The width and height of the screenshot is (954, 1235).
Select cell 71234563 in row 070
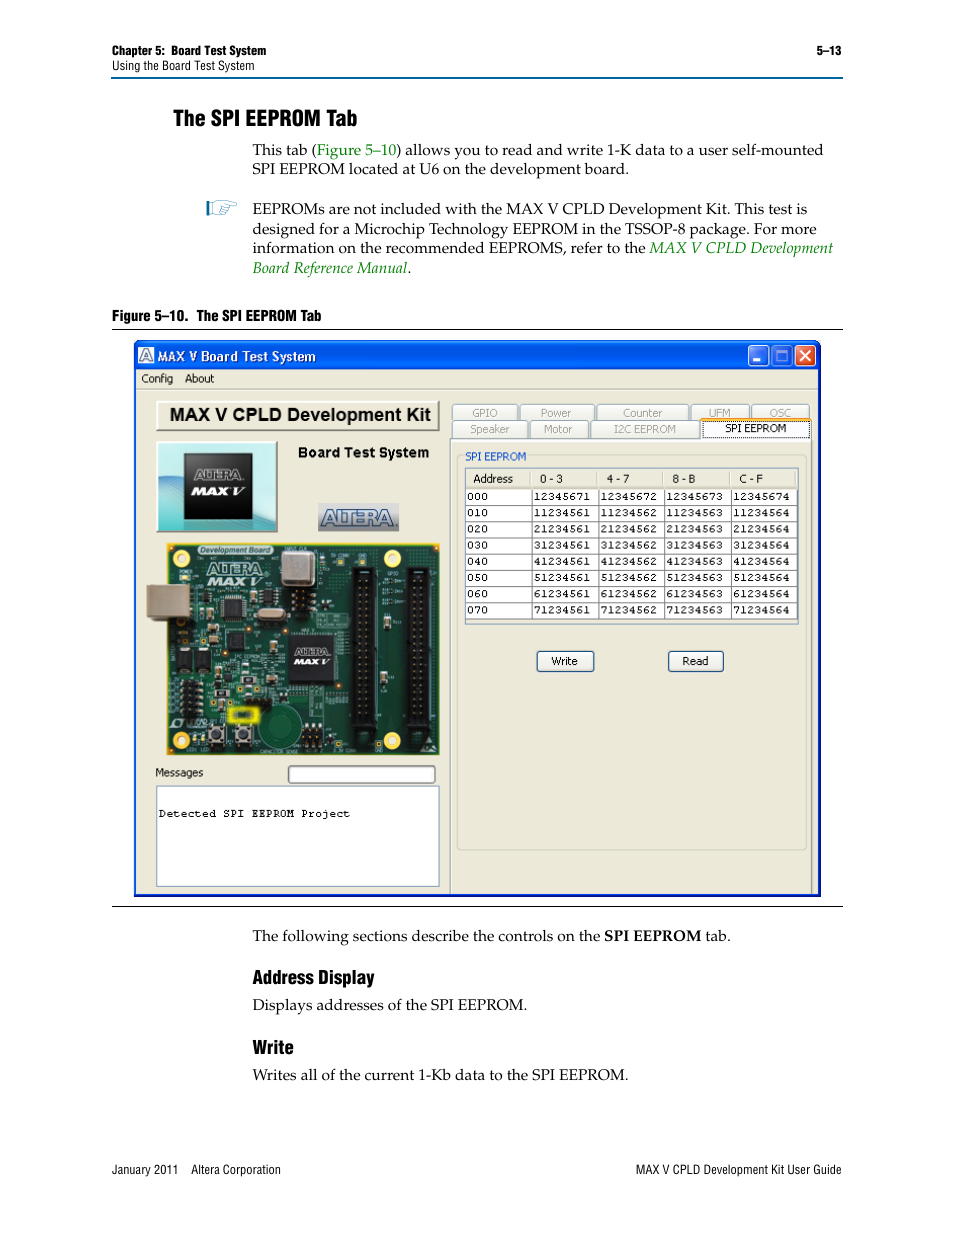tap(695, 610)
